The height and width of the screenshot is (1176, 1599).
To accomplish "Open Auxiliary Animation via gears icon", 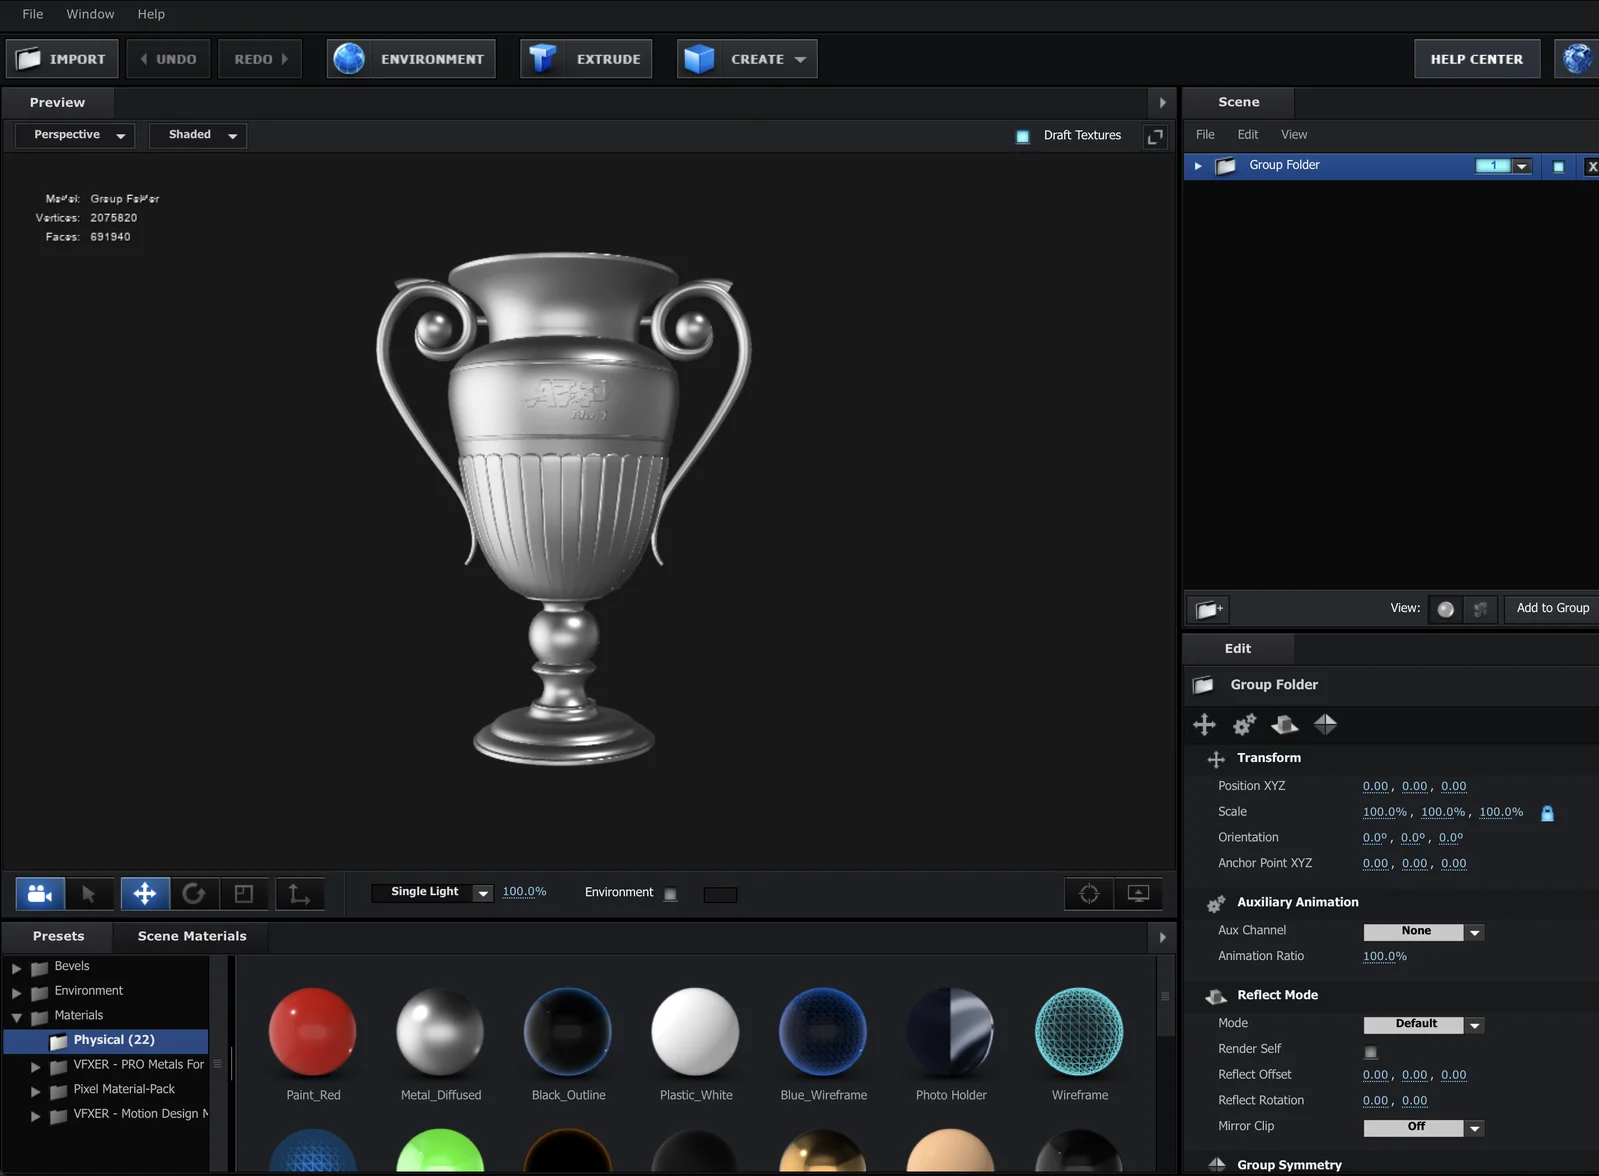I will (1245, 724).
